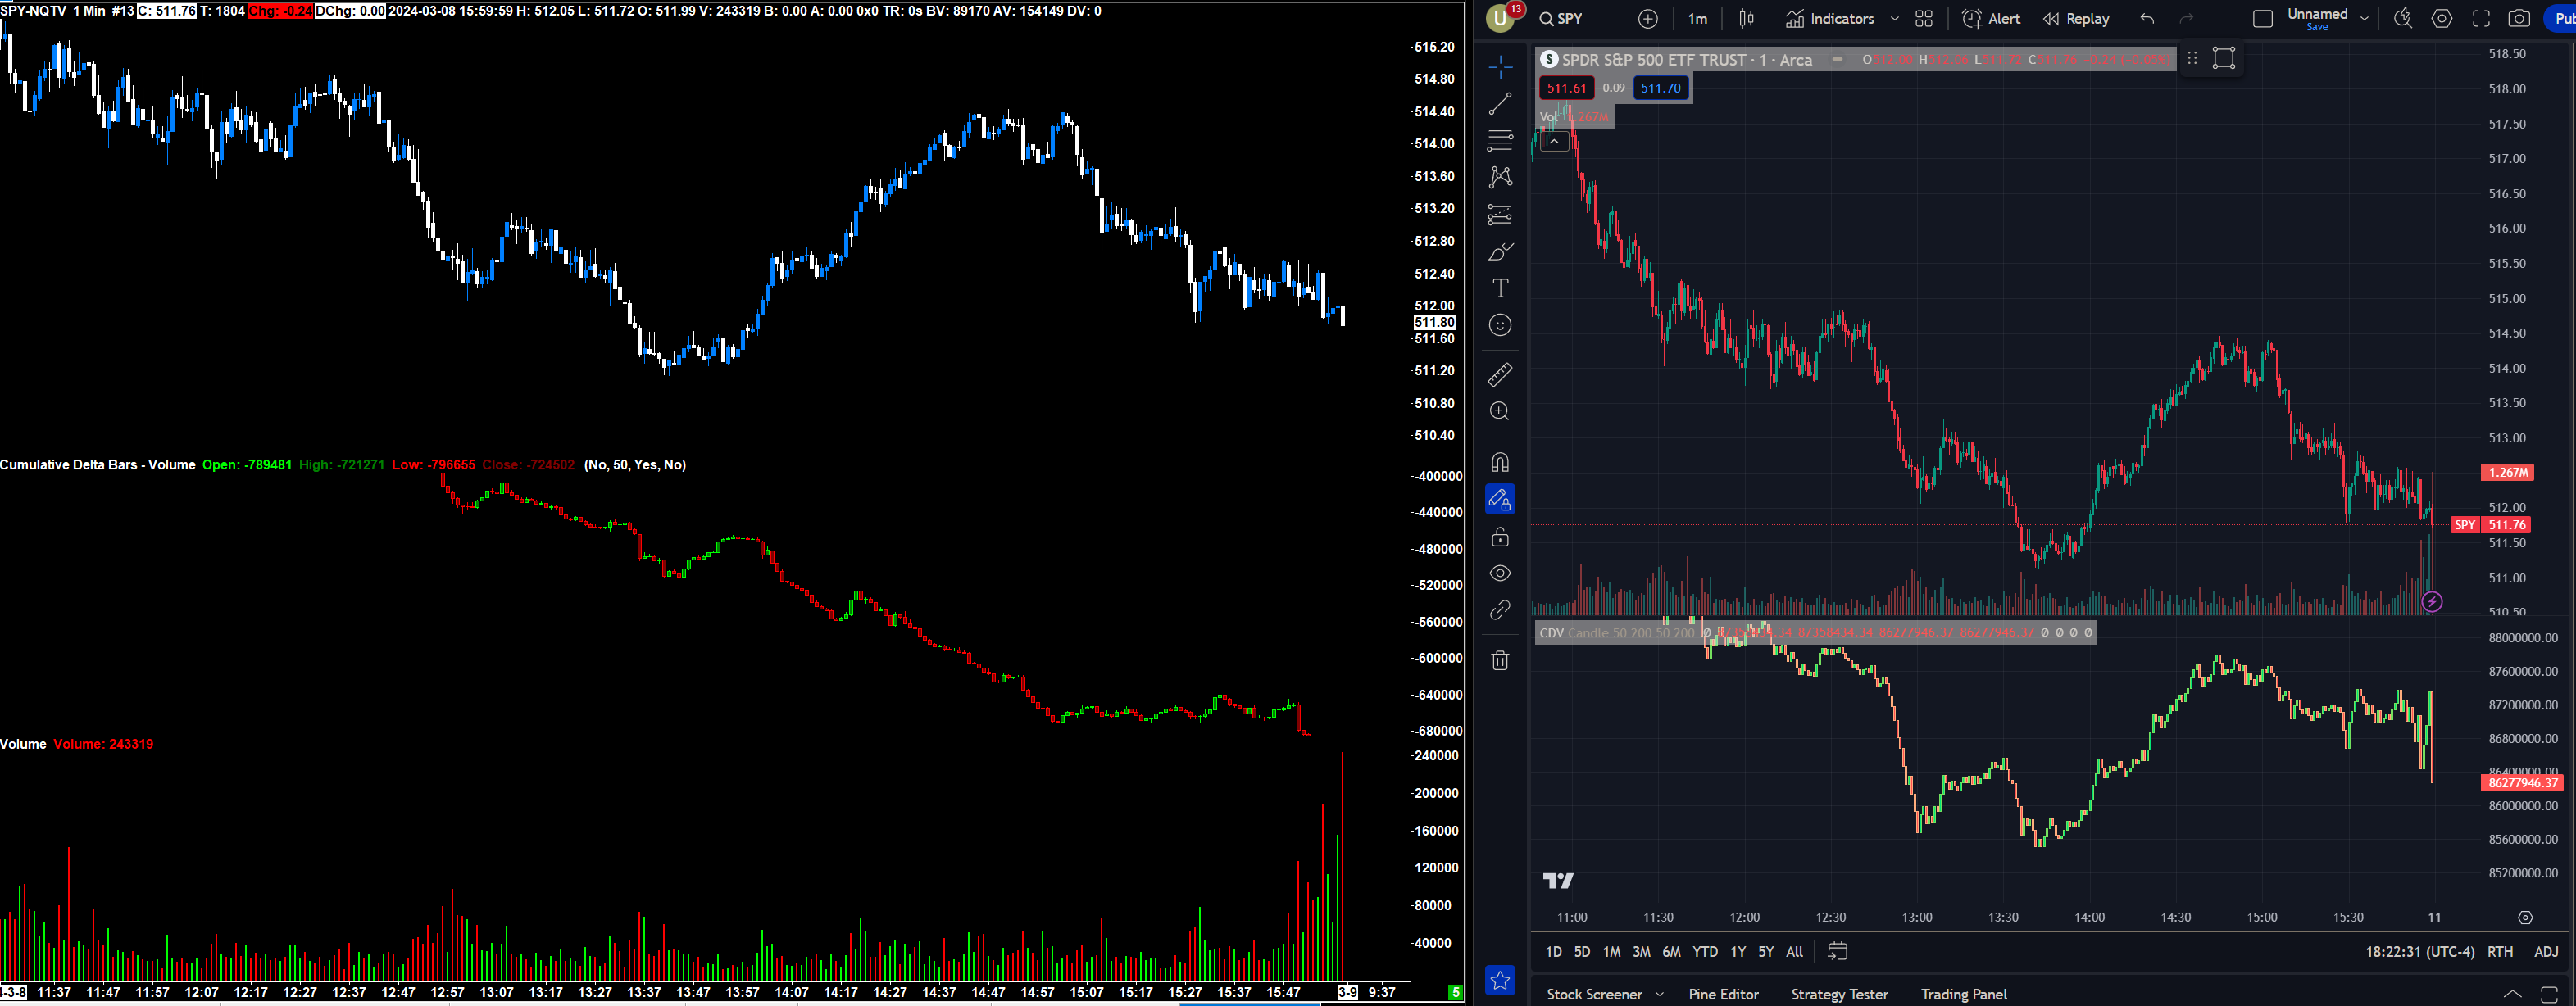Open the chart patterns tool
Viewport: 2576px width, 1006px height.
(x=1500, y=177)
